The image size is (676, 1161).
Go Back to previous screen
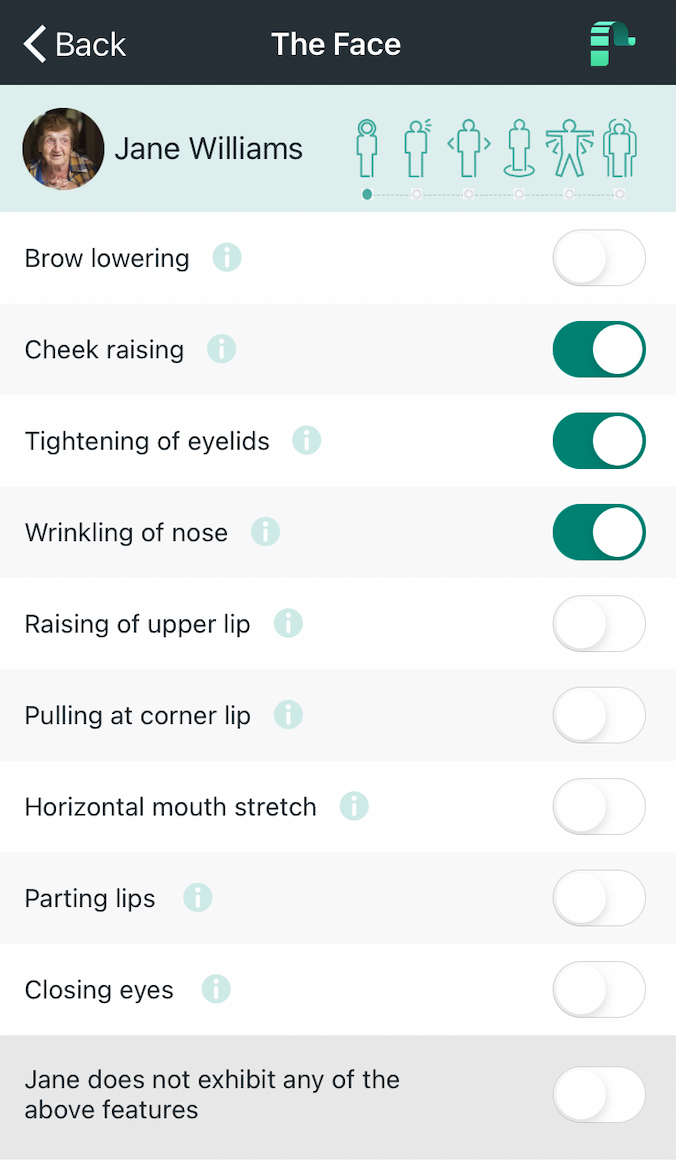75,44
